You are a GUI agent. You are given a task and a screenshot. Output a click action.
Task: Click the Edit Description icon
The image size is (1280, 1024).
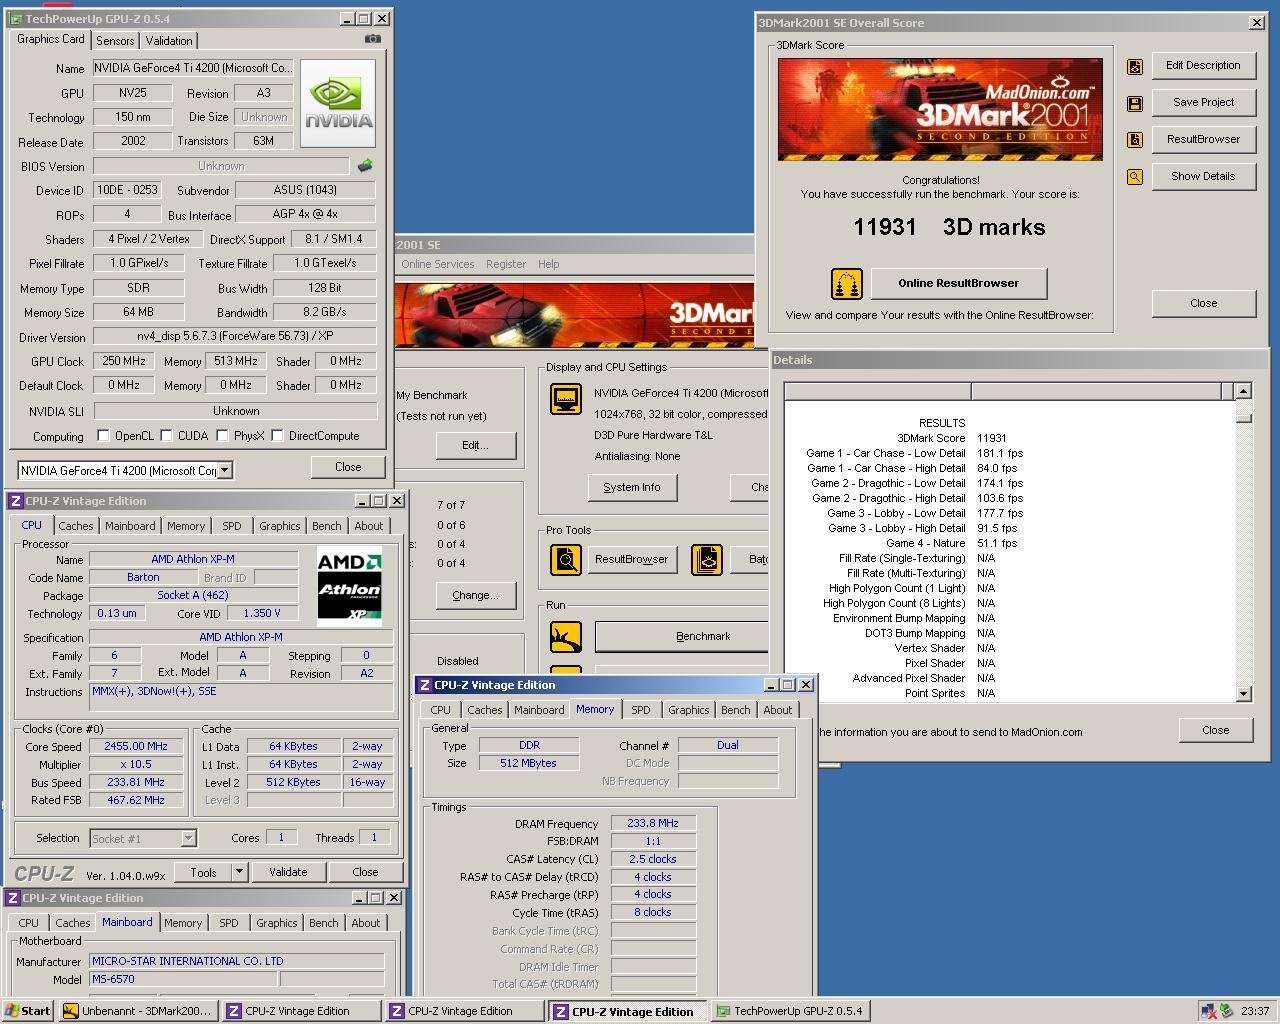[1135, 66]
